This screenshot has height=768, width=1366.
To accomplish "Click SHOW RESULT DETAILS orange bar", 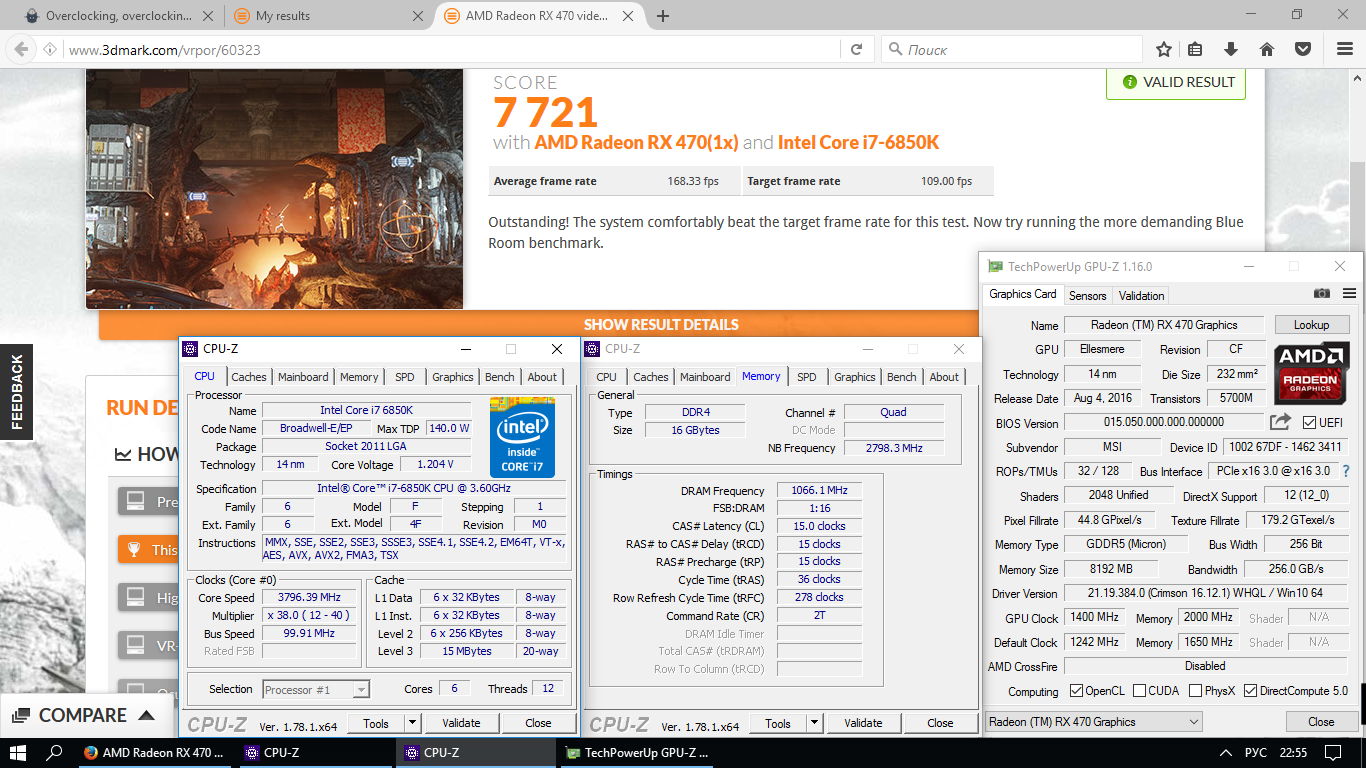I will pos(661,324).
